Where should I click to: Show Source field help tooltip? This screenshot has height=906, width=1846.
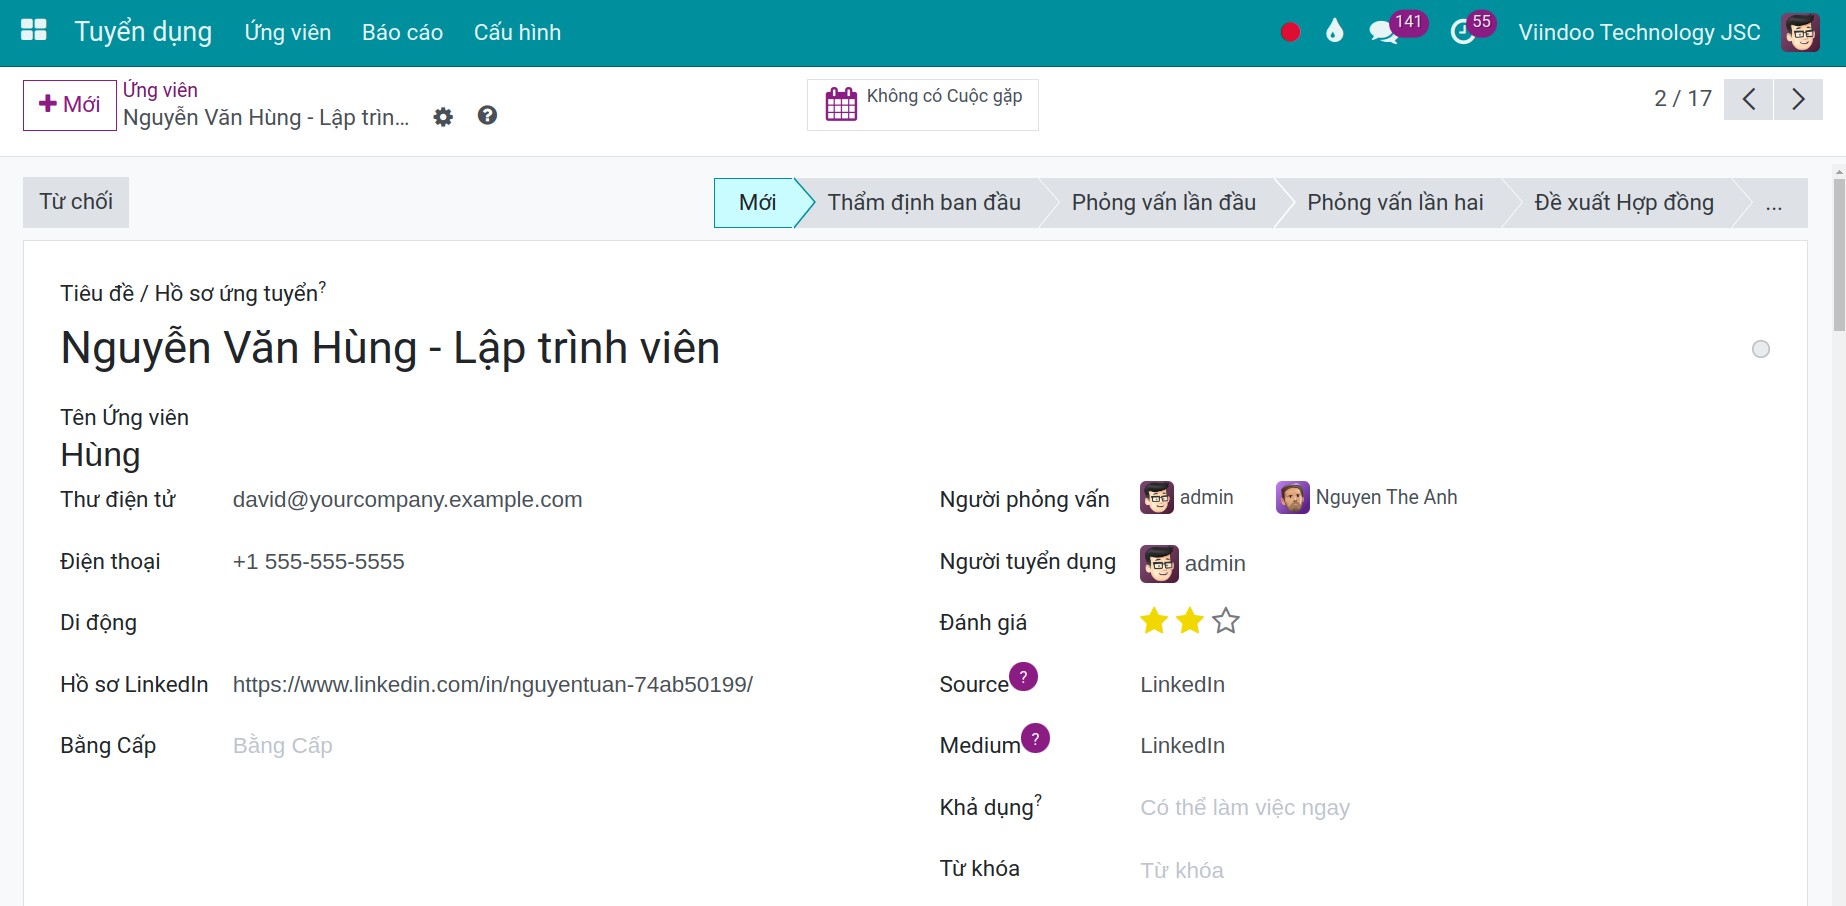pos(1023,677)
